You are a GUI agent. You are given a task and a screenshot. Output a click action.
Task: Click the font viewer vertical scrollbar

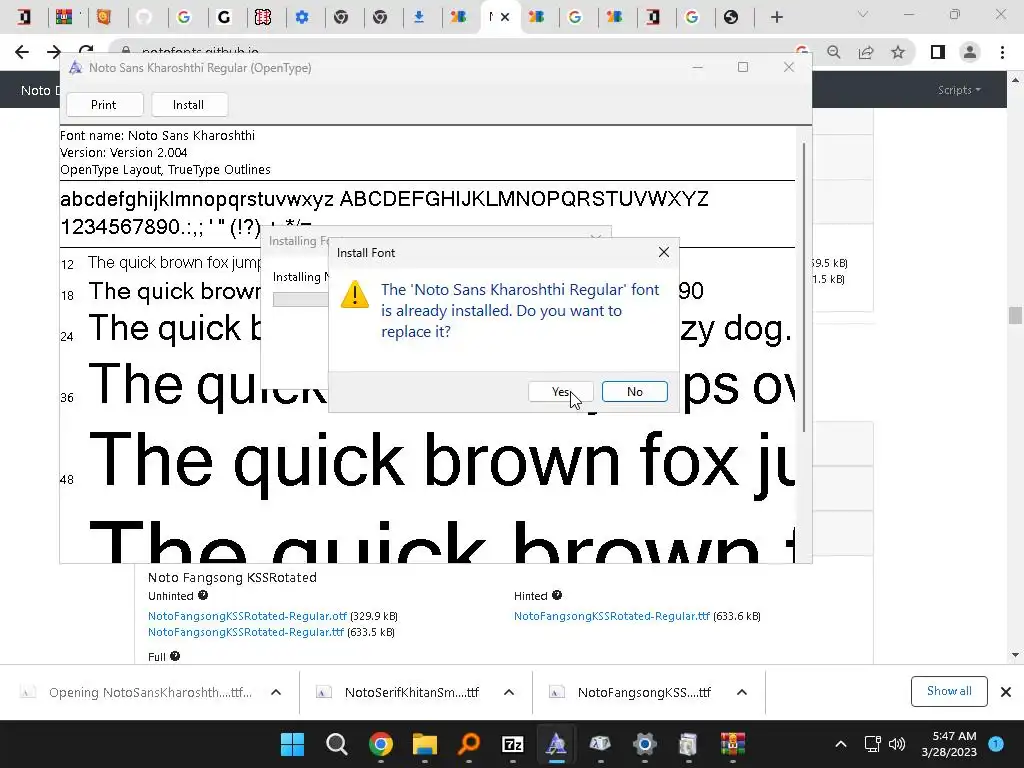click(804, 287)
